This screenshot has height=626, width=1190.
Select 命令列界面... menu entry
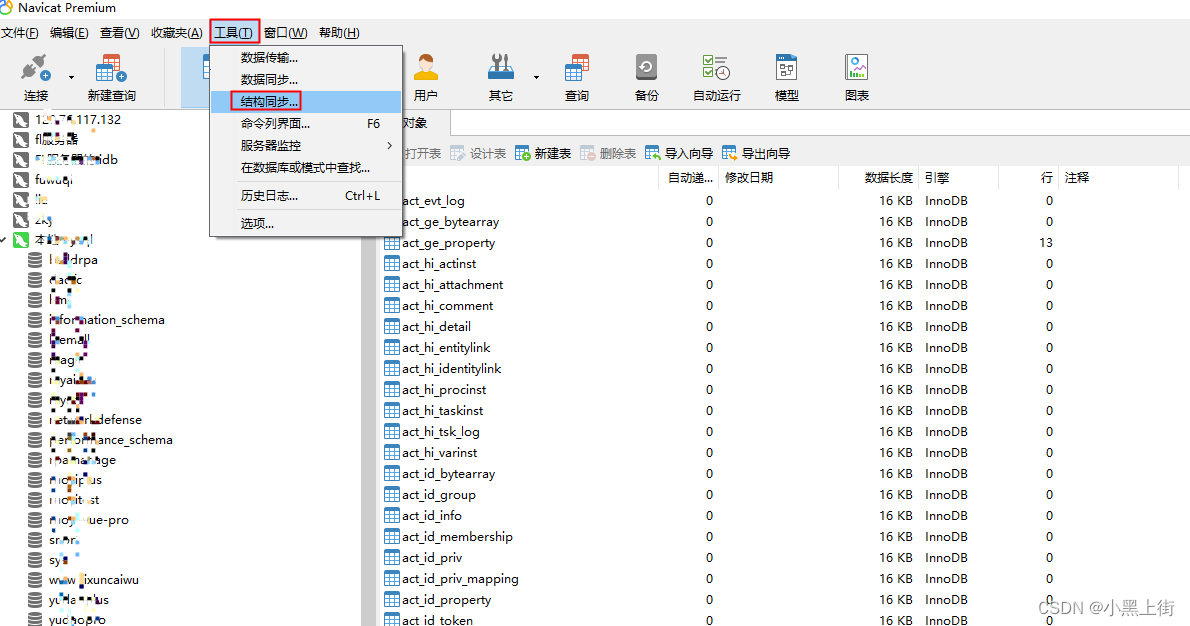pos(306,124)
